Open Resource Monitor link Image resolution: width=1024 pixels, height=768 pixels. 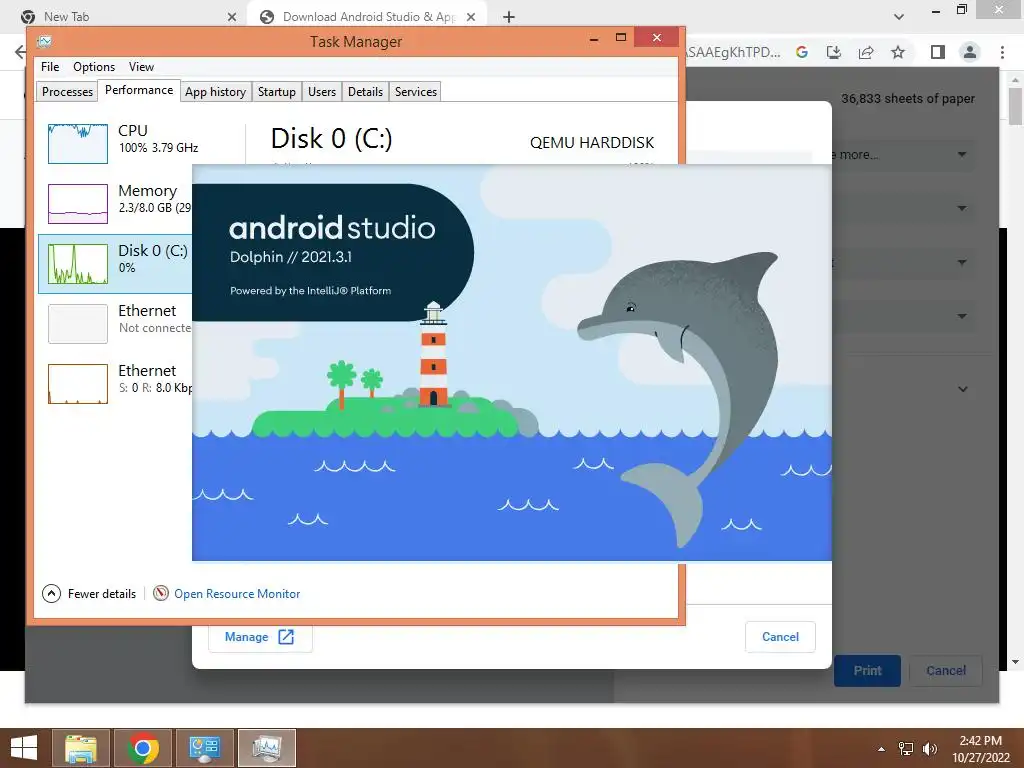237,594
